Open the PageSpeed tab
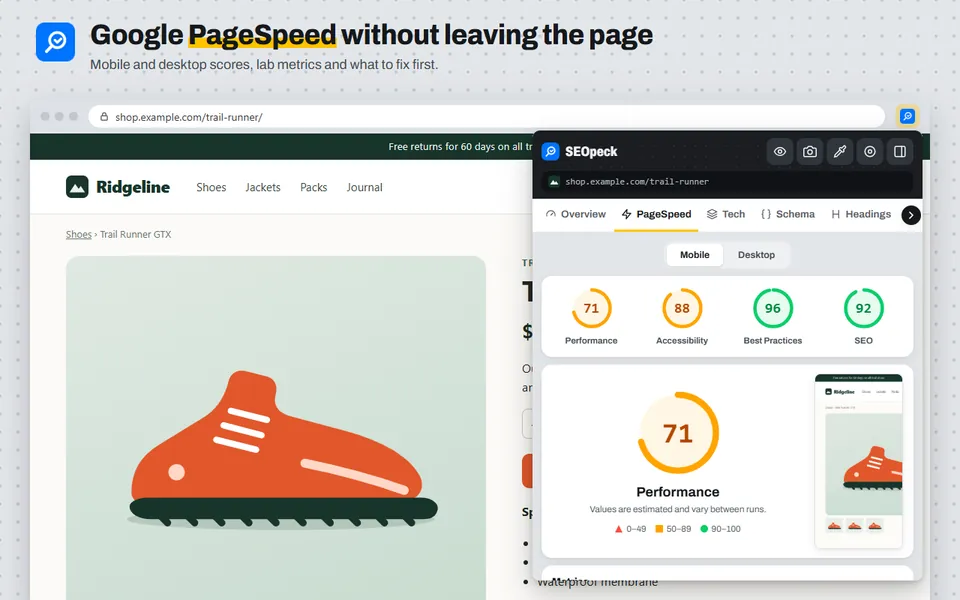This screenshot has width=960, height=600. (656, 214)
